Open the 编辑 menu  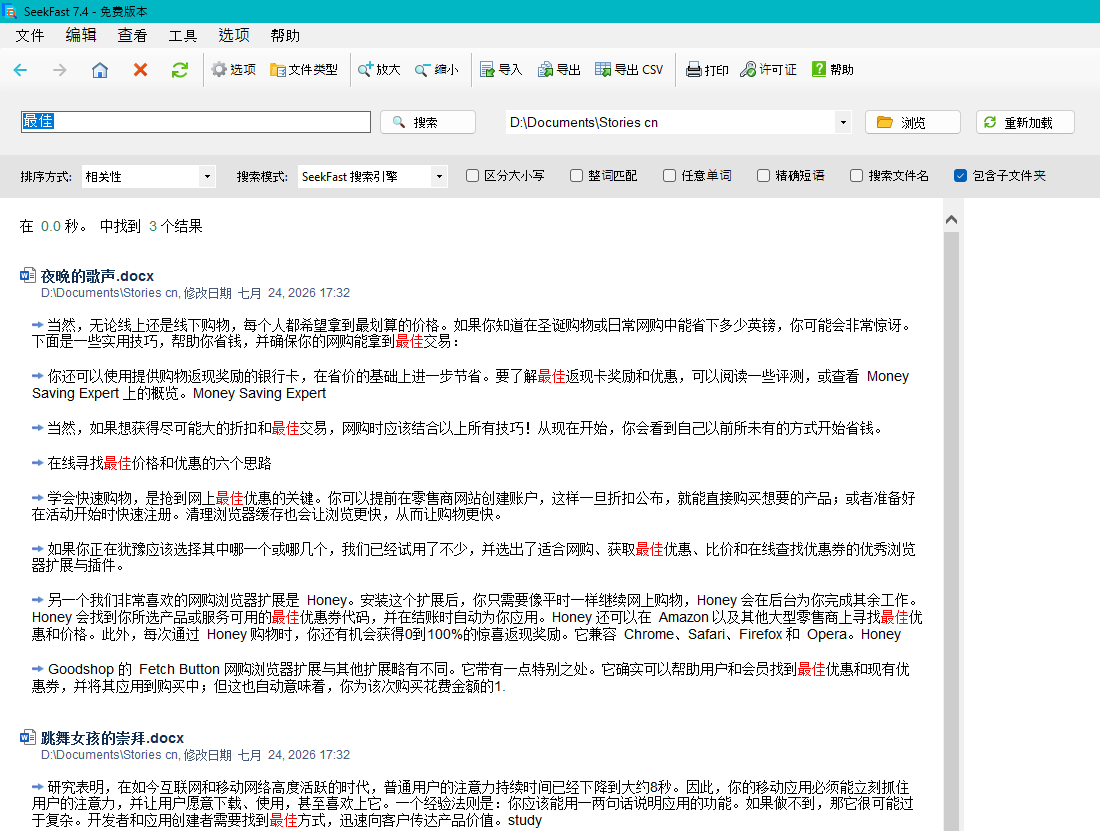81,35
